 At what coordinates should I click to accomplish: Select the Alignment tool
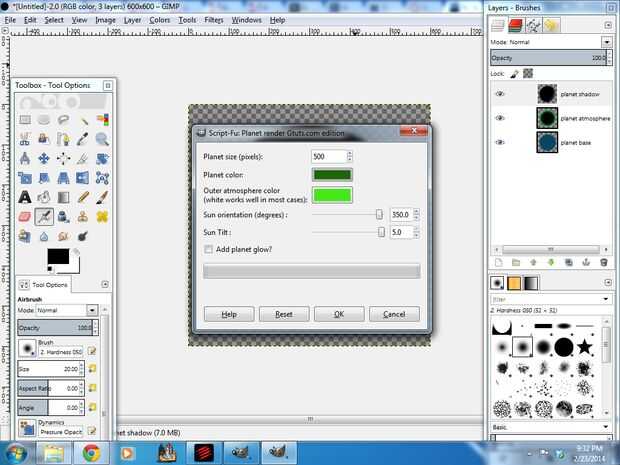click(63, 159)
